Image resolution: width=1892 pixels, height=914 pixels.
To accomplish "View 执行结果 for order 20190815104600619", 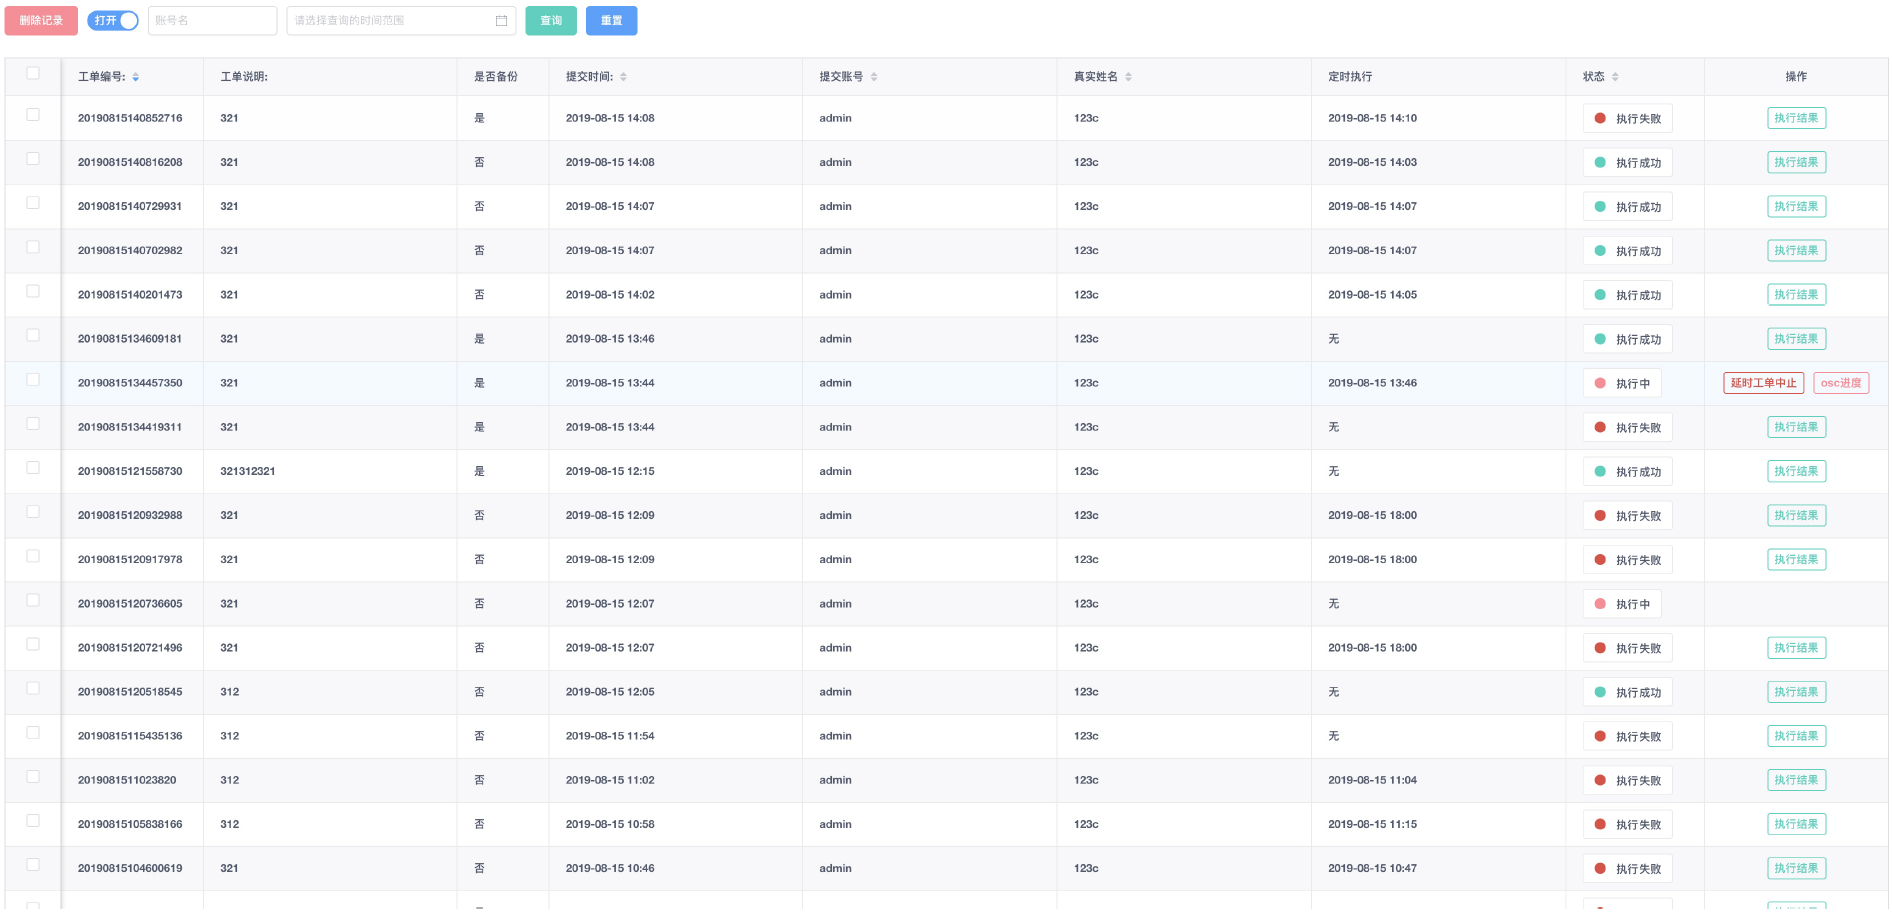I will tap(1796, 868).
